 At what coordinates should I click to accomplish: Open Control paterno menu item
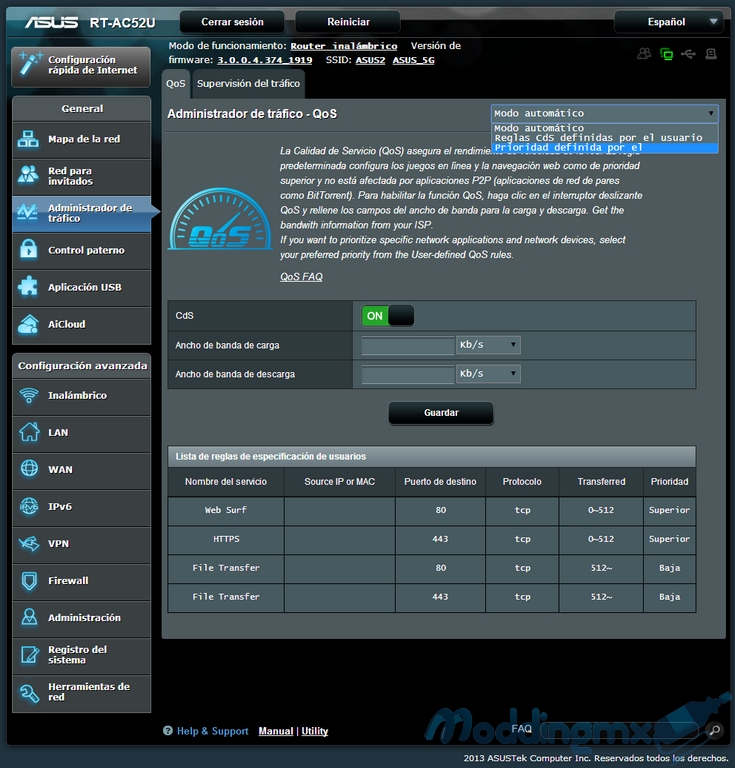tap(81, 250)
